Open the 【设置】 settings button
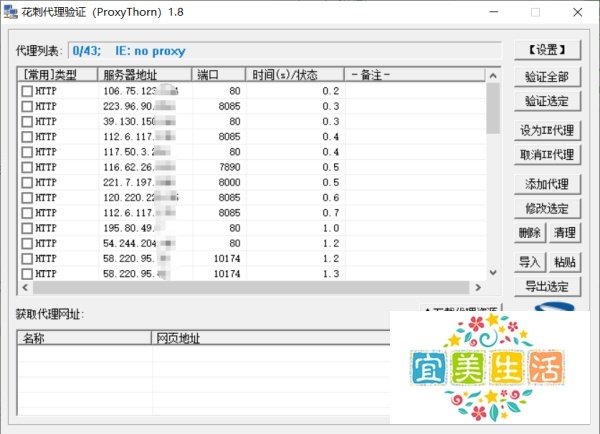 [x=547, y=50]
